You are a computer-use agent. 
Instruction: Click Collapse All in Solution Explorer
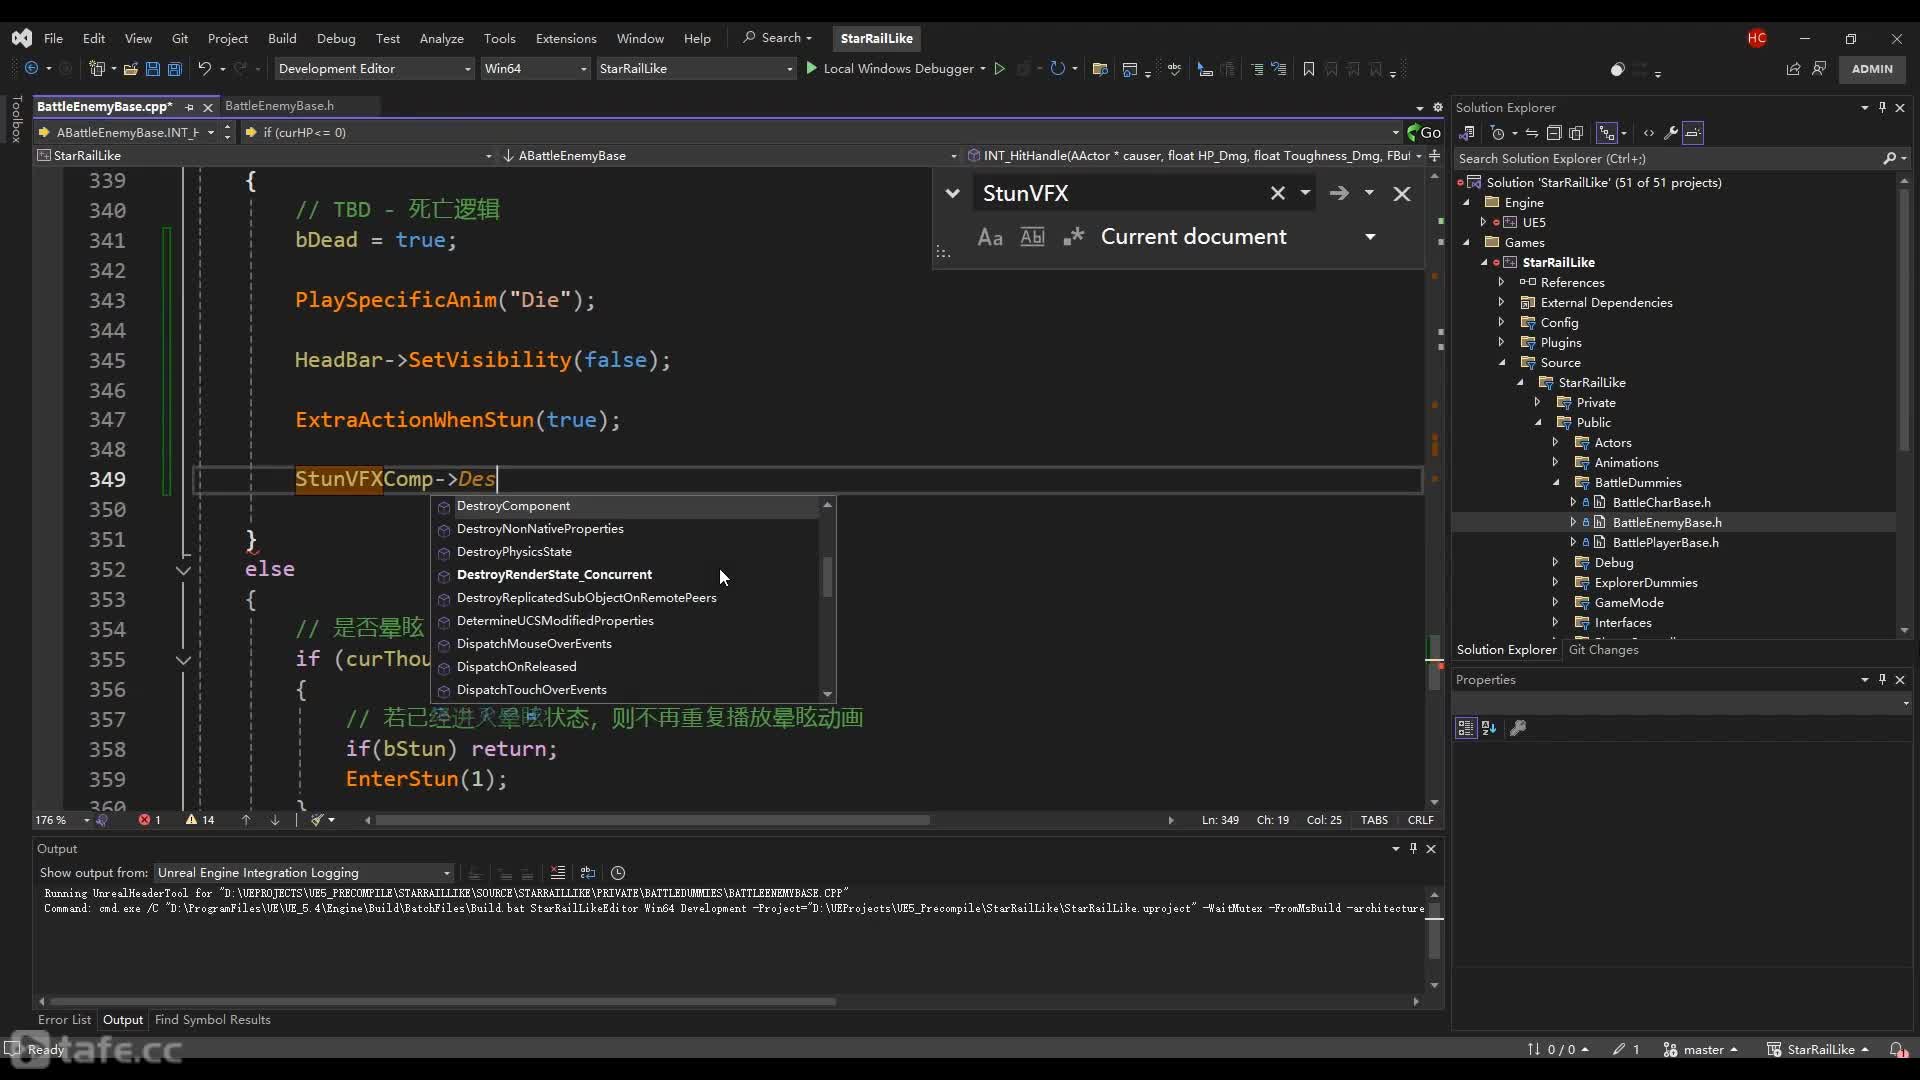click(1553, 133)
